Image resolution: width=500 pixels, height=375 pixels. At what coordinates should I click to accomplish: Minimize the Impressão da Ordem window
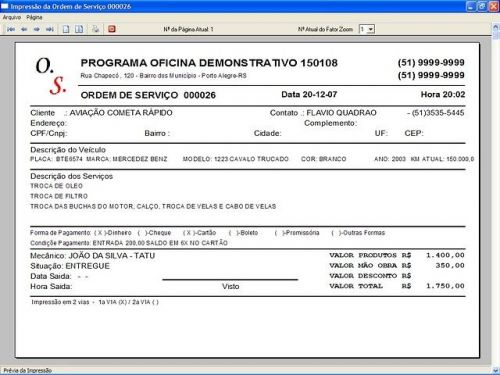[x=471, y=6]
